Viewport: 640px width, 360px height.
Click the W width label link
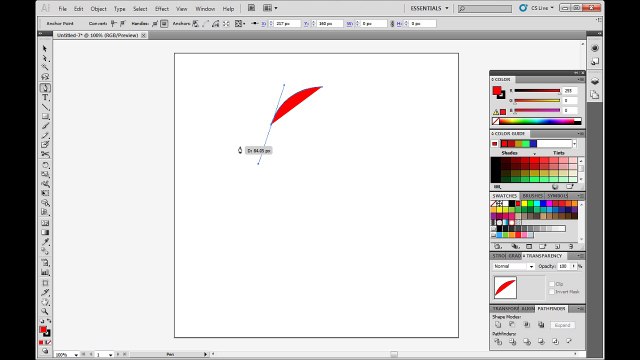click(x=349, y=24)
